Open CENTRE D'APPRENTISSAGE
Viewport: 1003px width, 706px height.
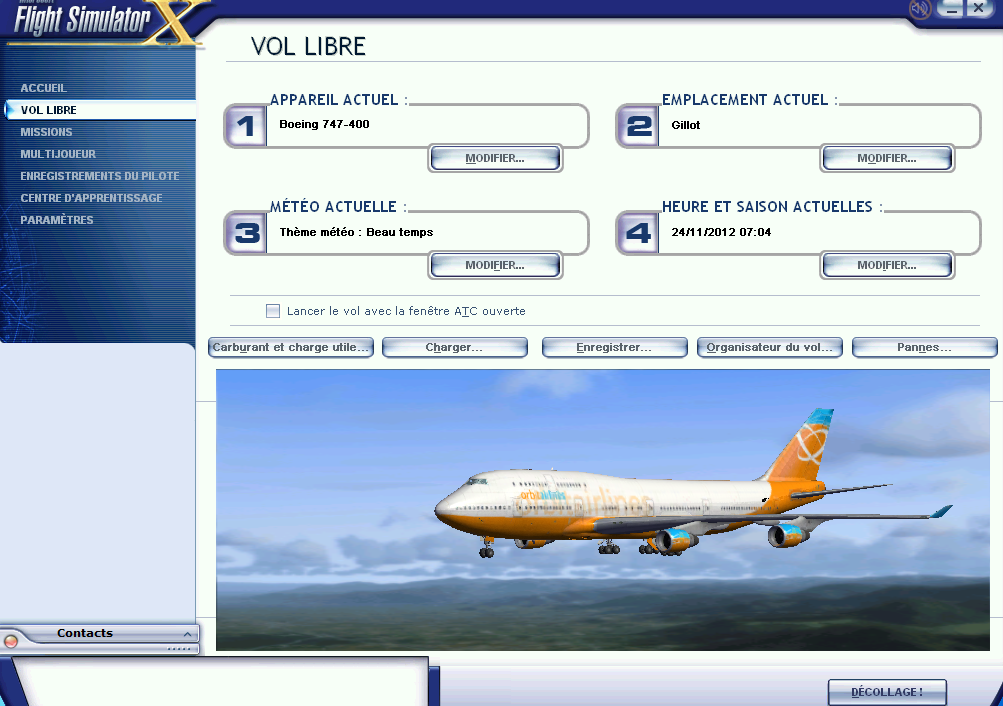pyautogui.click(x=91, y=198)
